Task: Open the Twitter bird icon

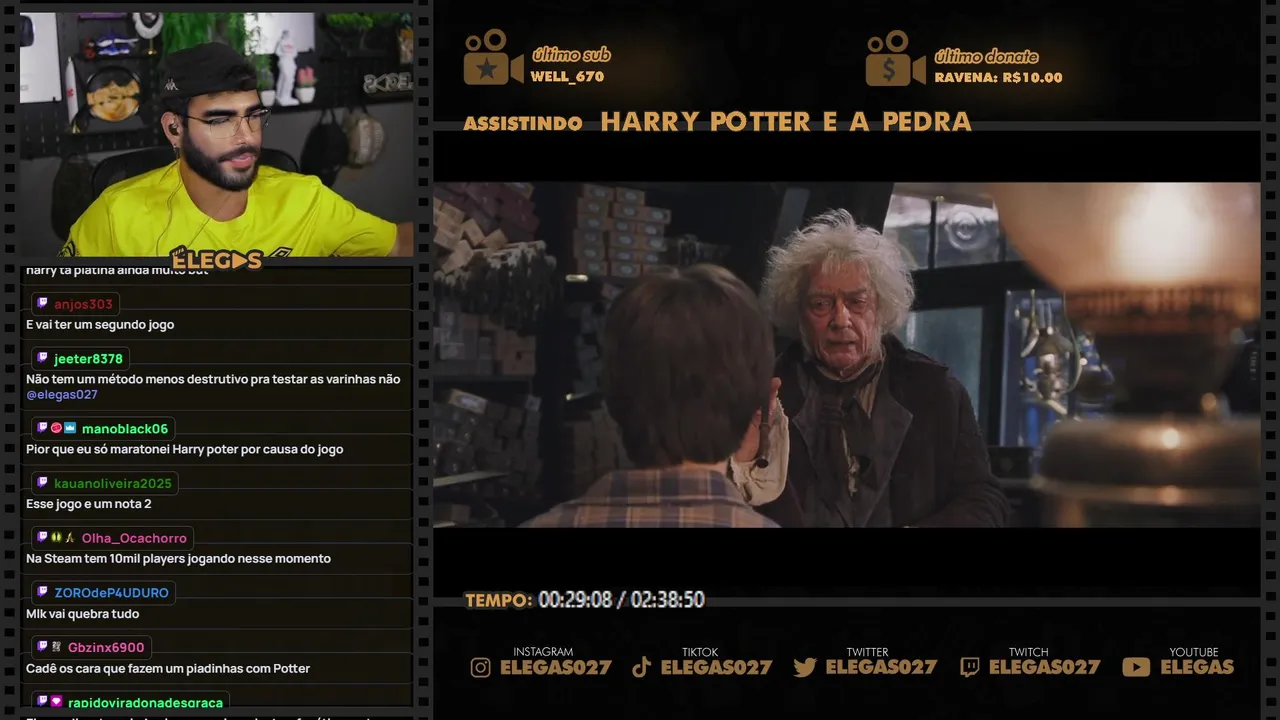Action: [805, 667]
